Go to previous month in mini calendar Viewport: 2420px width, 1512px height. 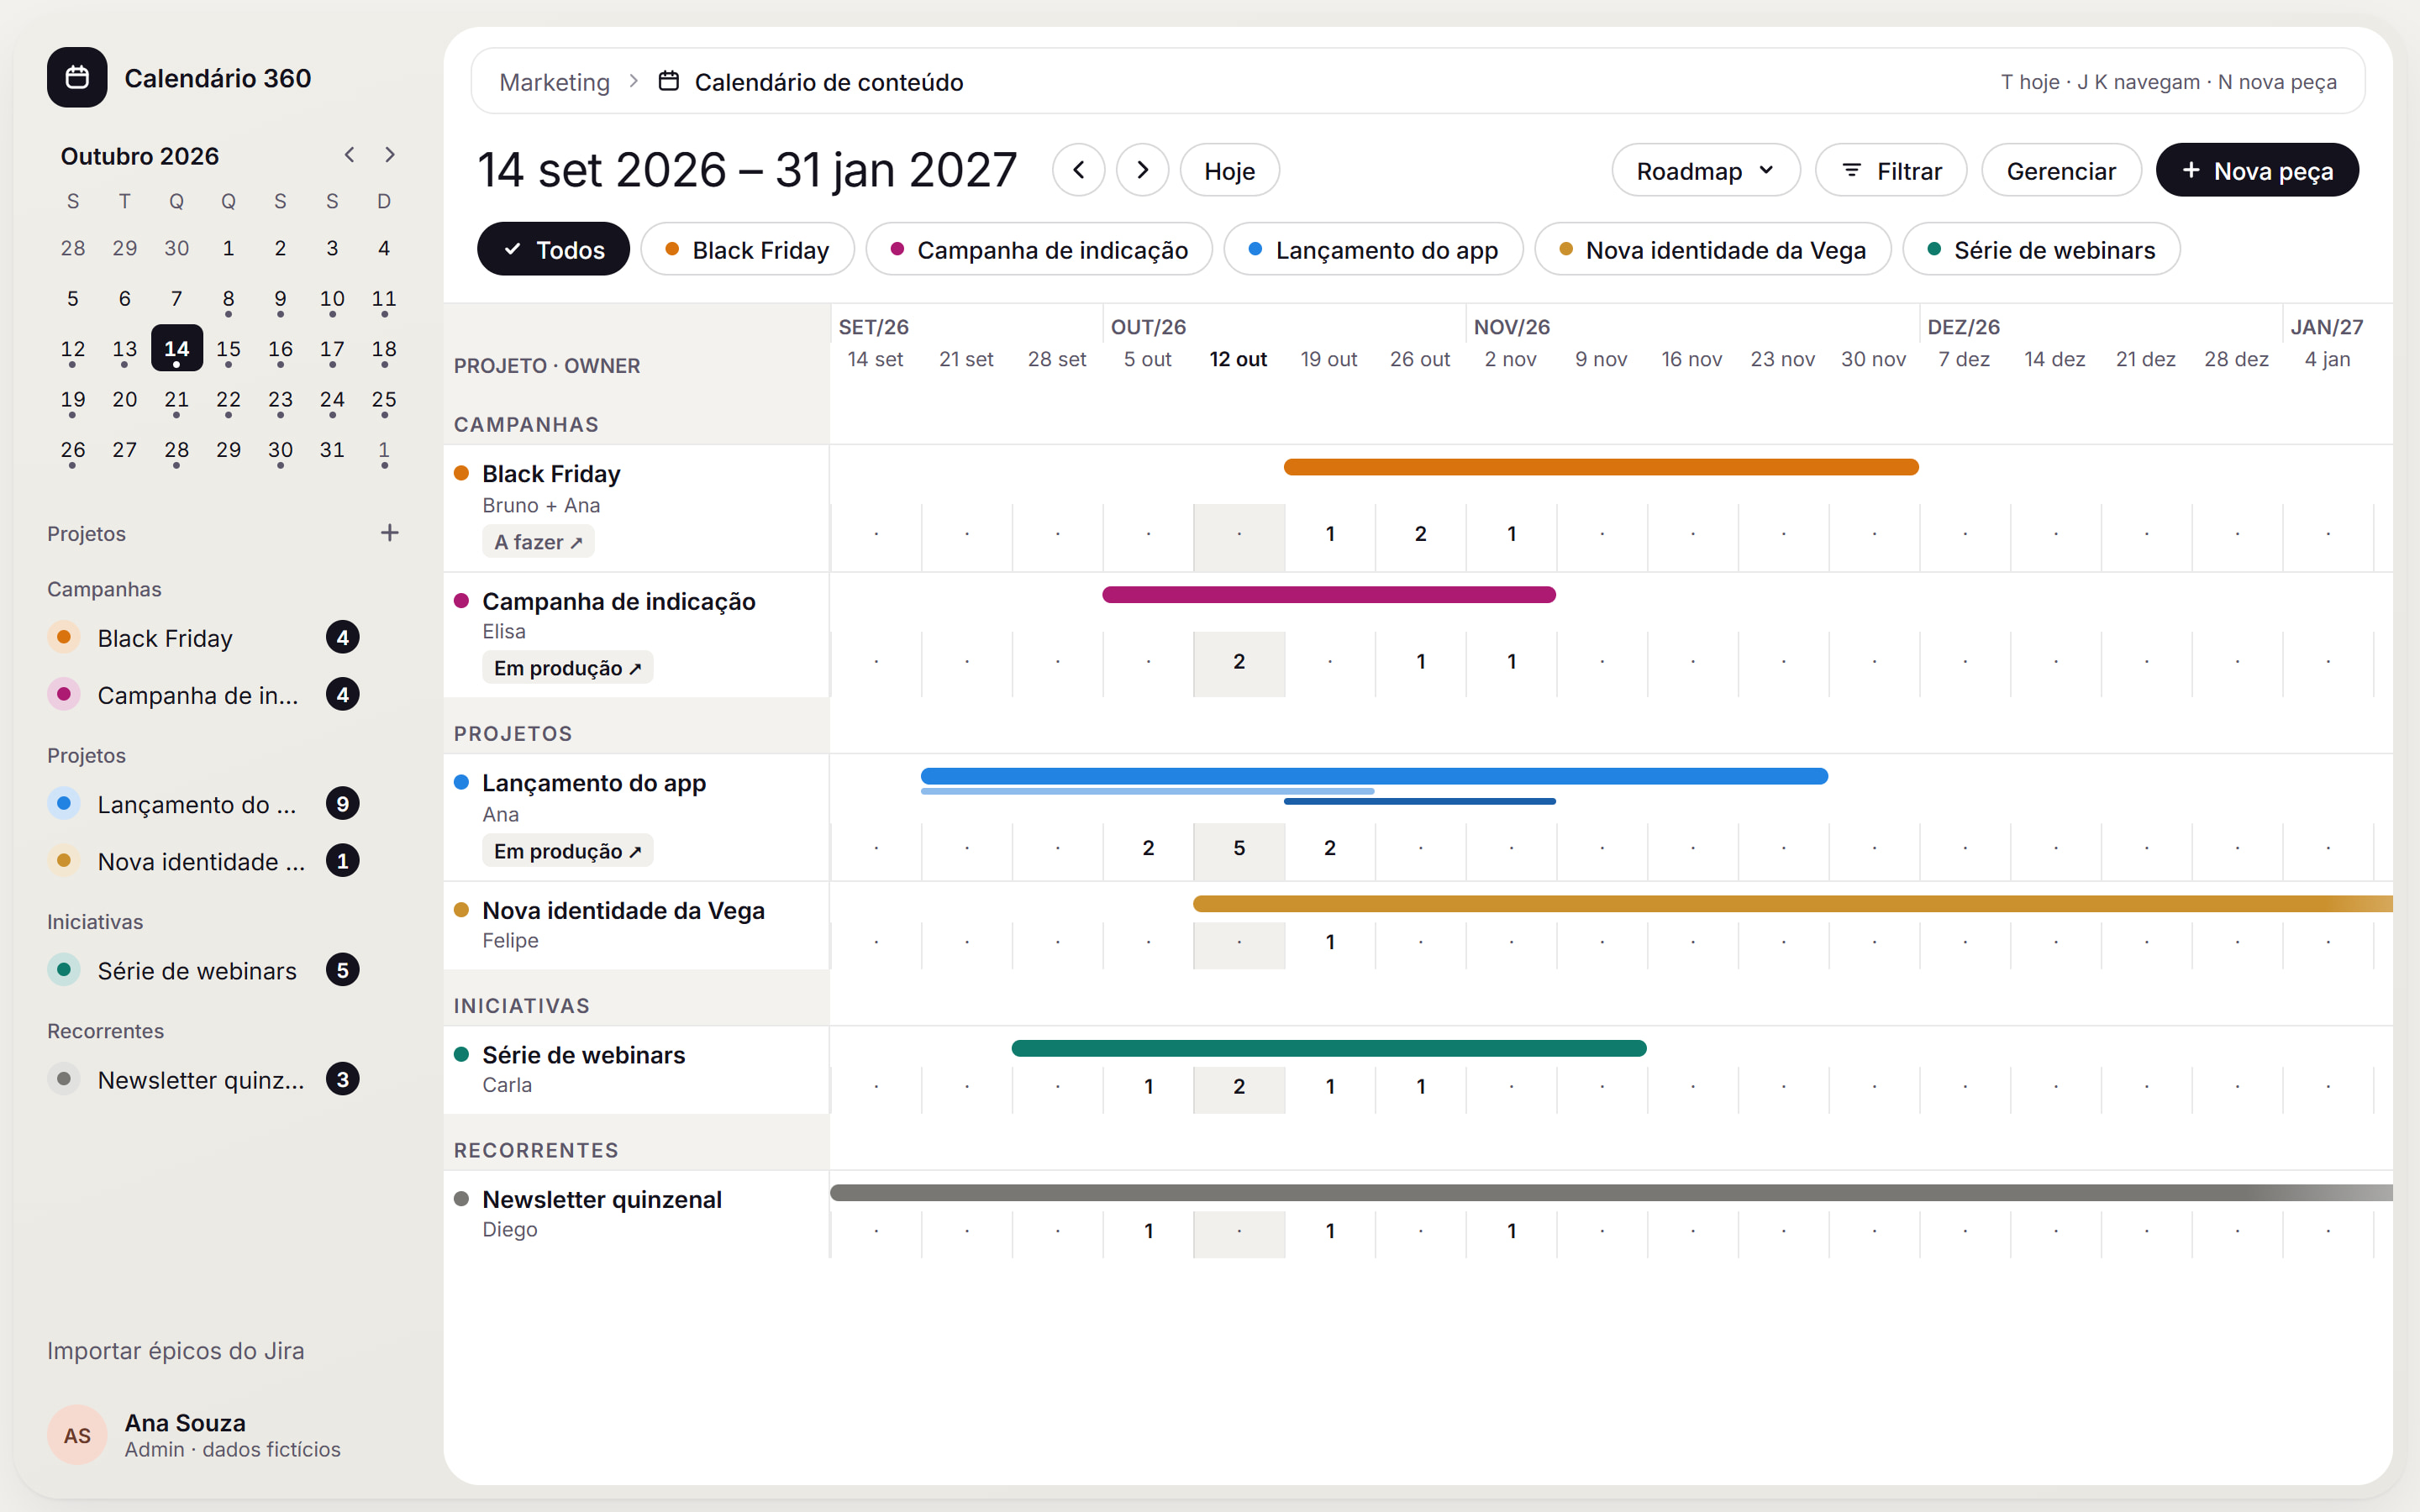(x=349, y=155)
